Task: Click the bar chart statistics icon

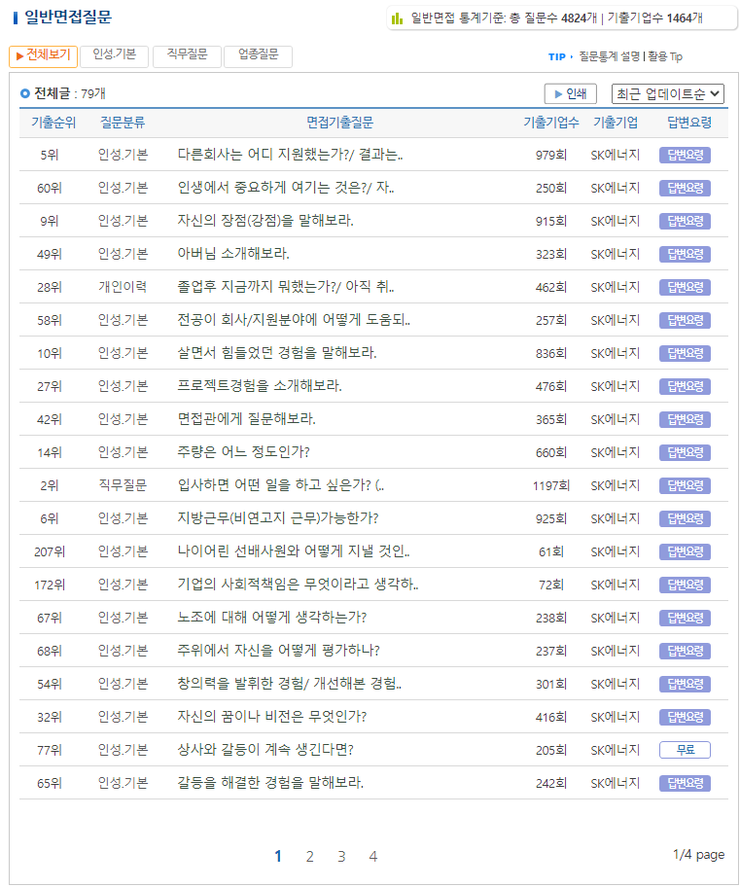Action: click(397, 18)
